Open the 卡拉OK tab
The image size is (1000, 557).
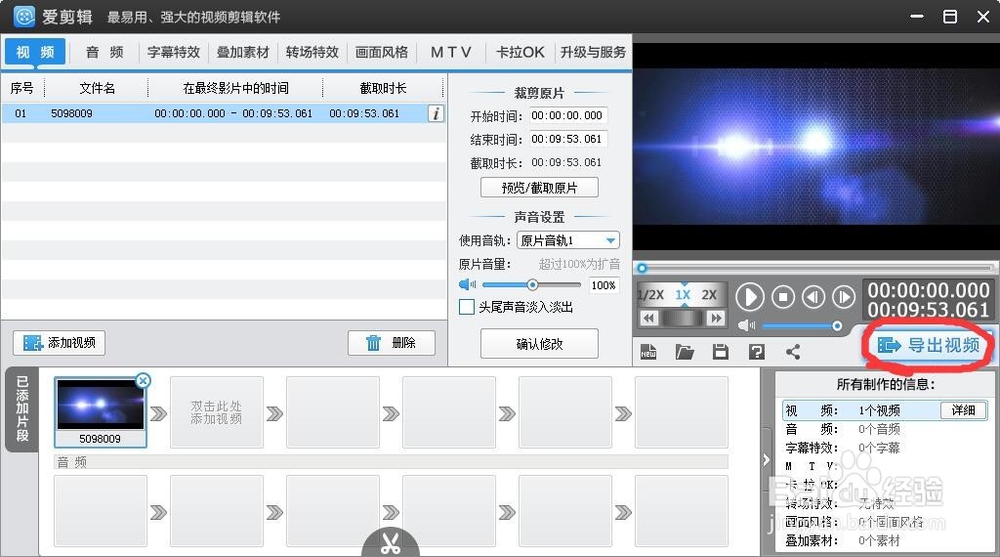[x=520, y=52]
